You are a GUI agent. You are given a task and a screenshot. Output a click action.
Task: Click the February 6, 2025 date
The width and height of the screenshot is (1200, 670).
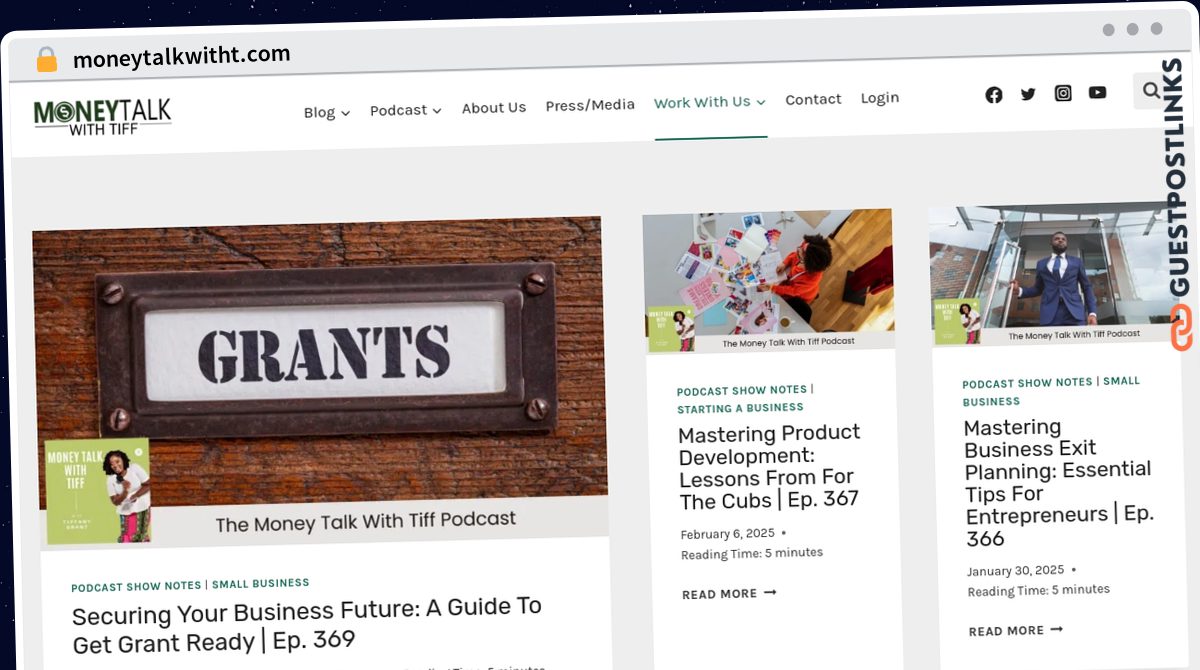point(727,533)
